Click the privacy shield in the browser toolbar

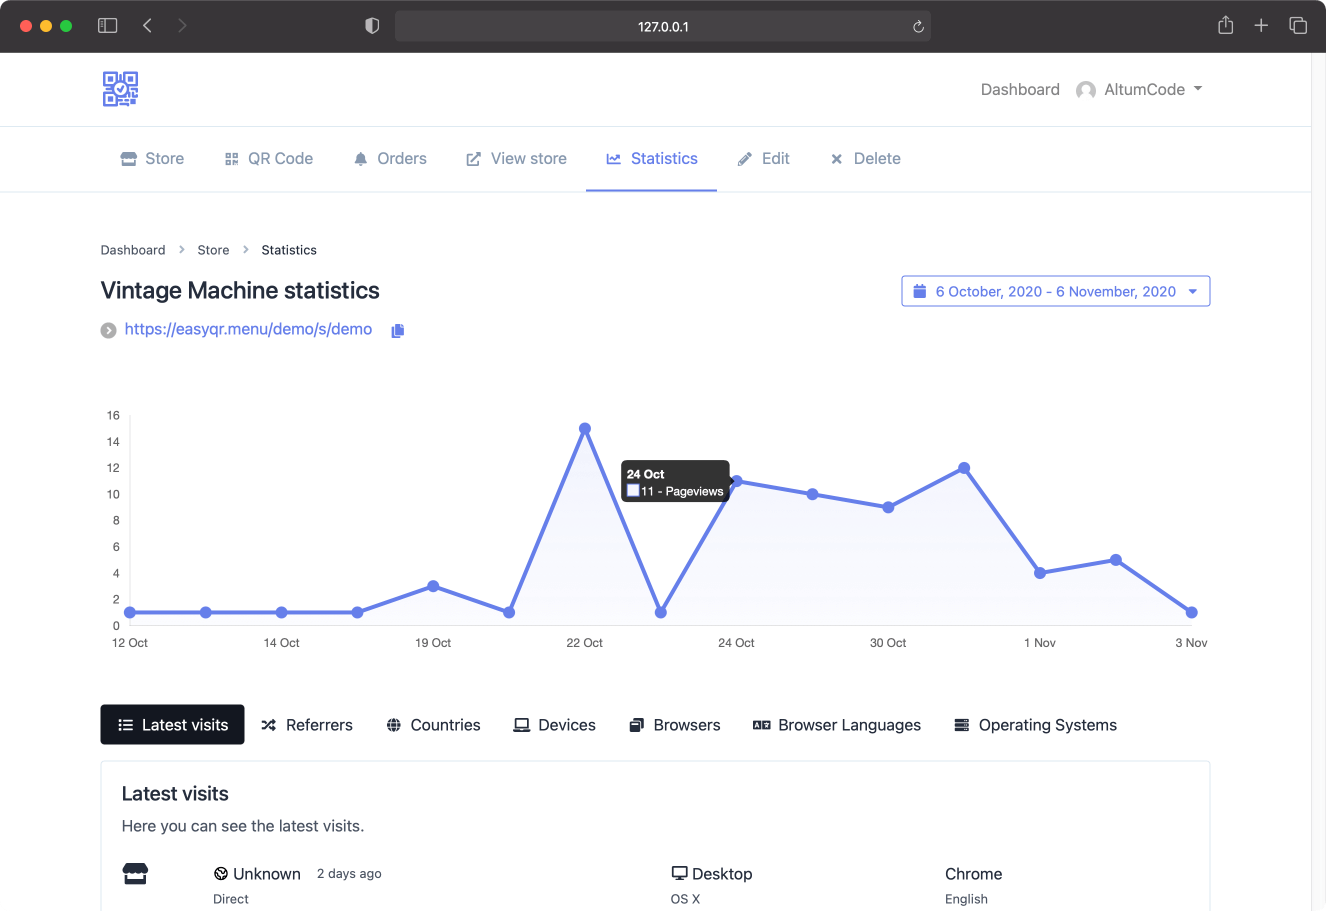pos(371,25)
